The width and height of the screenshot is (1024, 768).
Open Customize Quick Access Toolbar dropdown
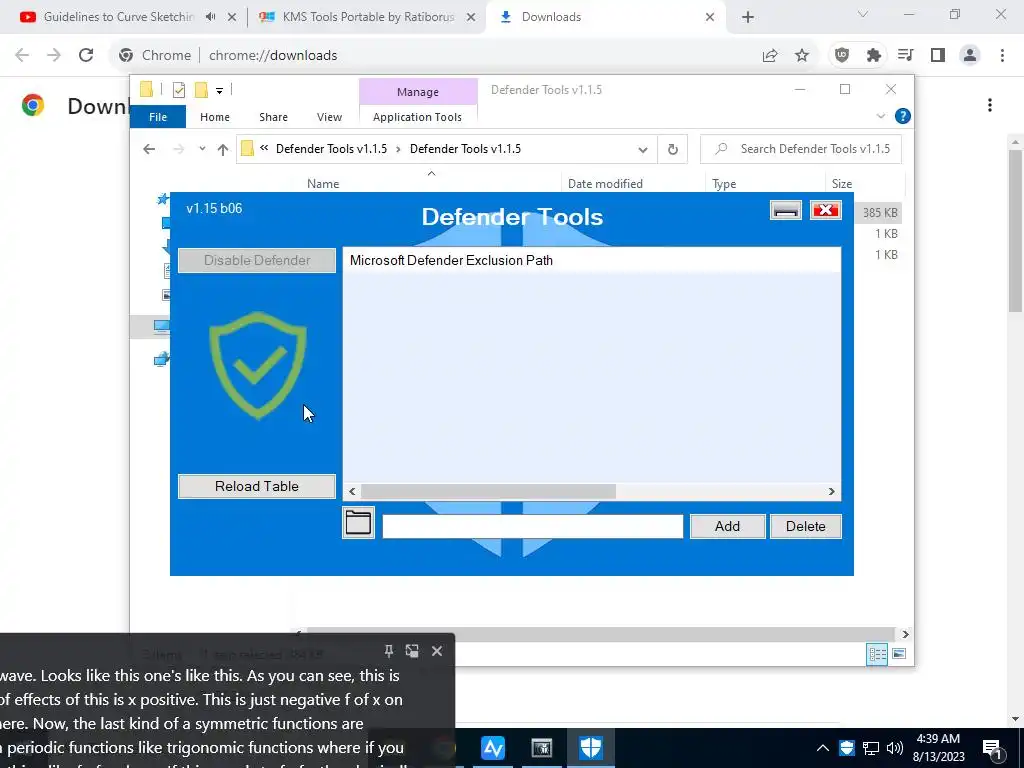click(219, 91)
